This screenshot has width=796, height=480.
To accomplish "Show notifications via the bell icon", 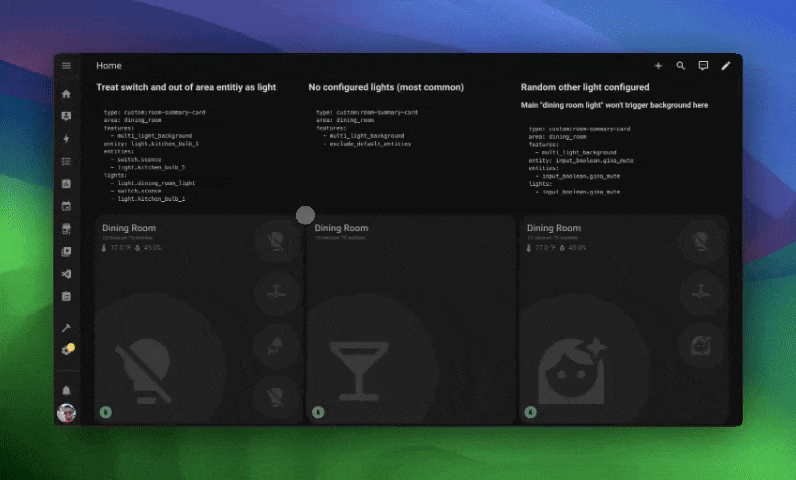I will pyautogui.click(x=66, y=390).
